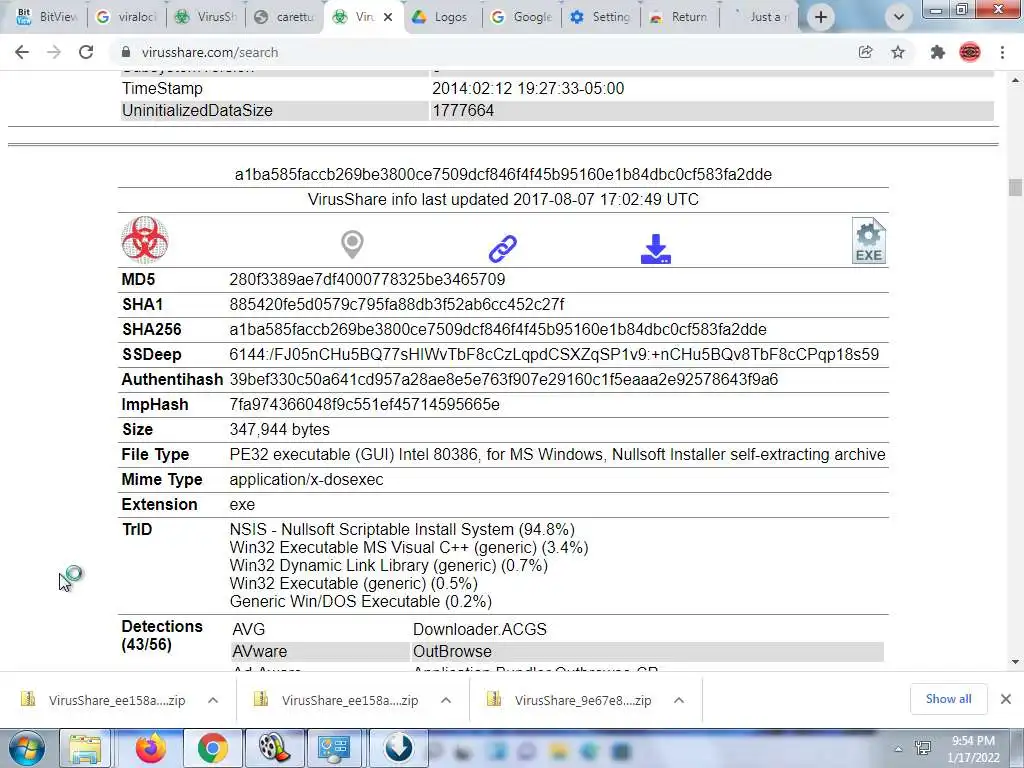The height and width of the screenshot is (768, 1024).
Task: Click the SHA256 value in the table row
Action: pos(498,329)
